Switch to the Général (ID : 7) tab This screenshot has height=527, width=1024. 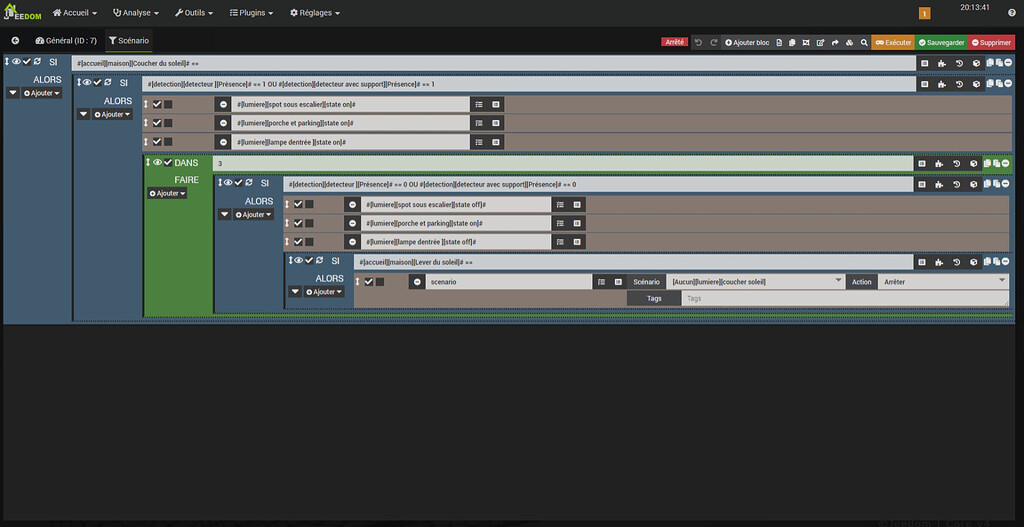(x=66, y=40)
